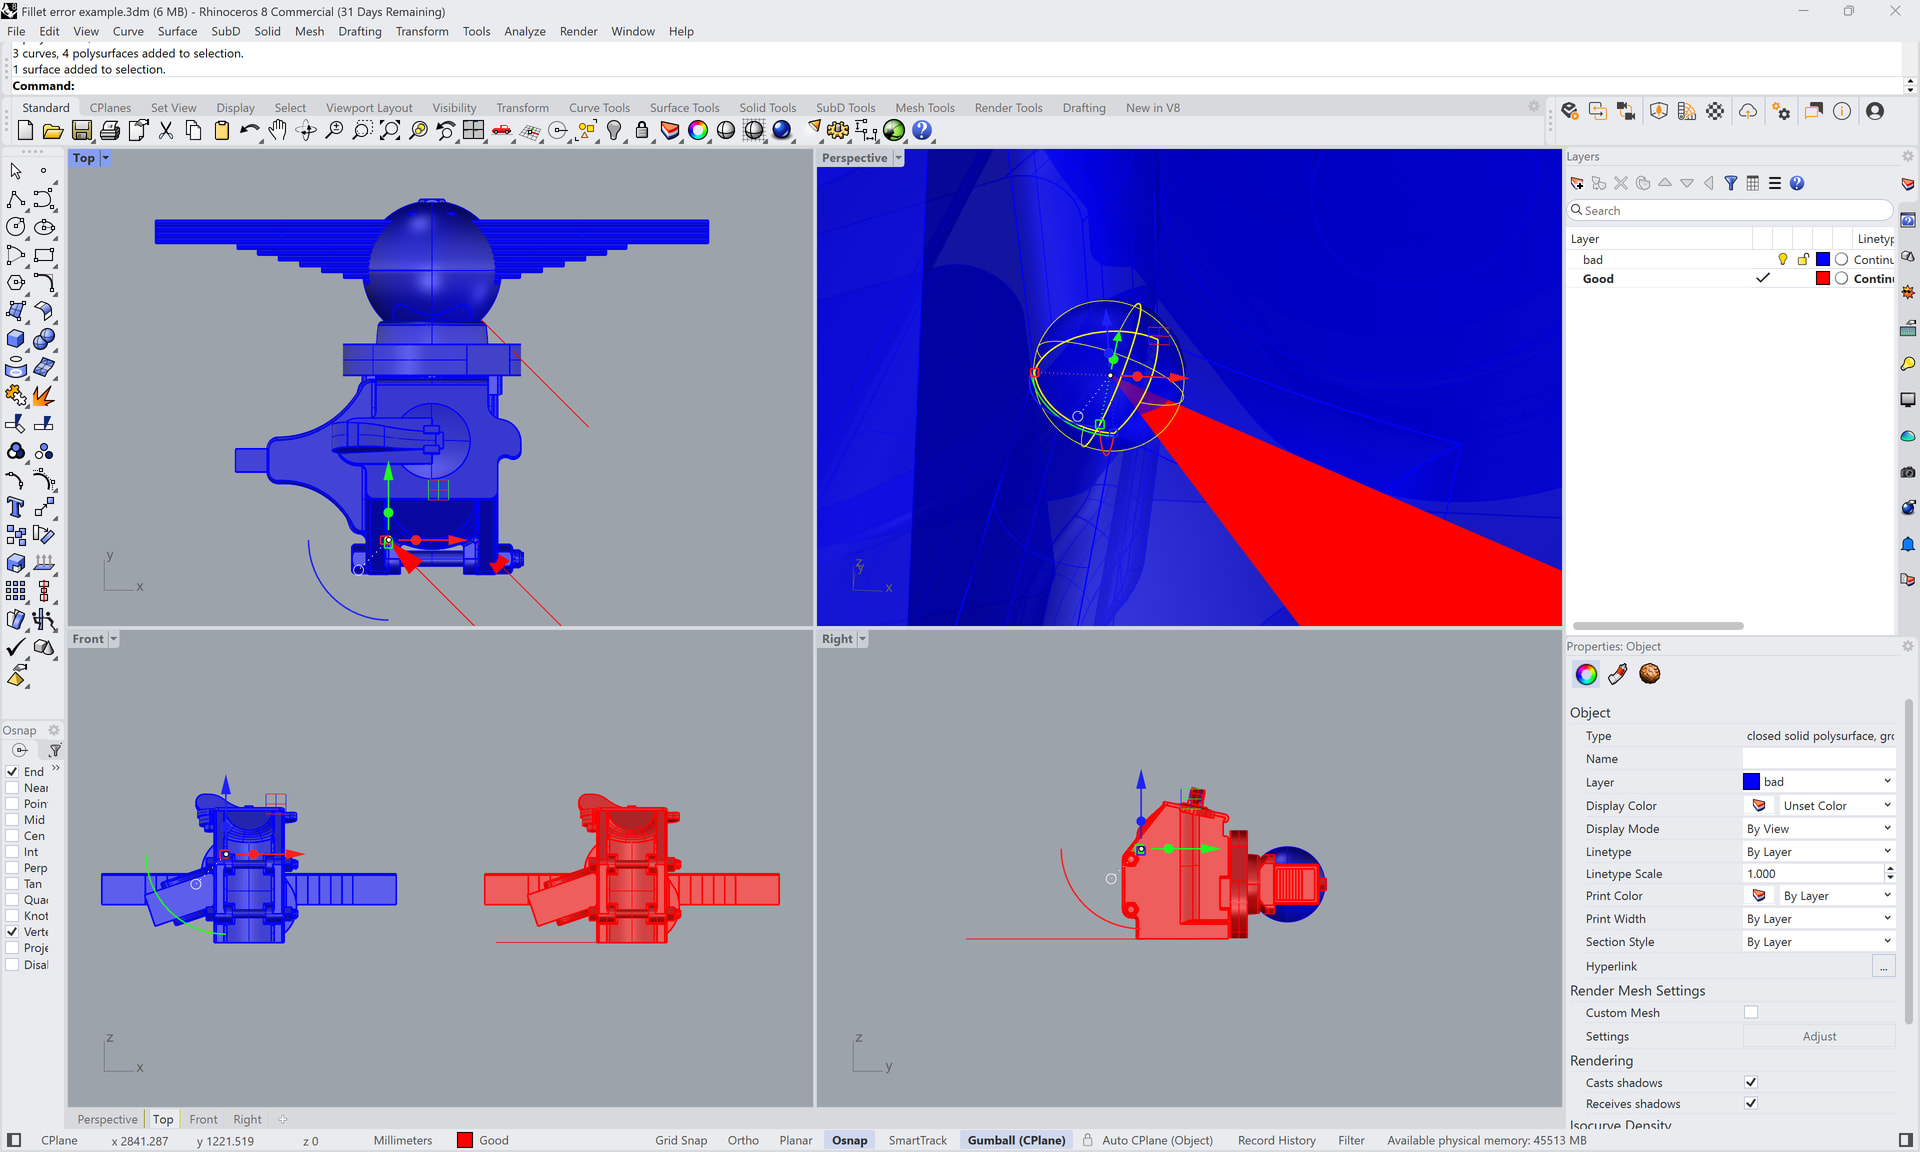Enable the Custom Mesh checkbox

1751,1012
